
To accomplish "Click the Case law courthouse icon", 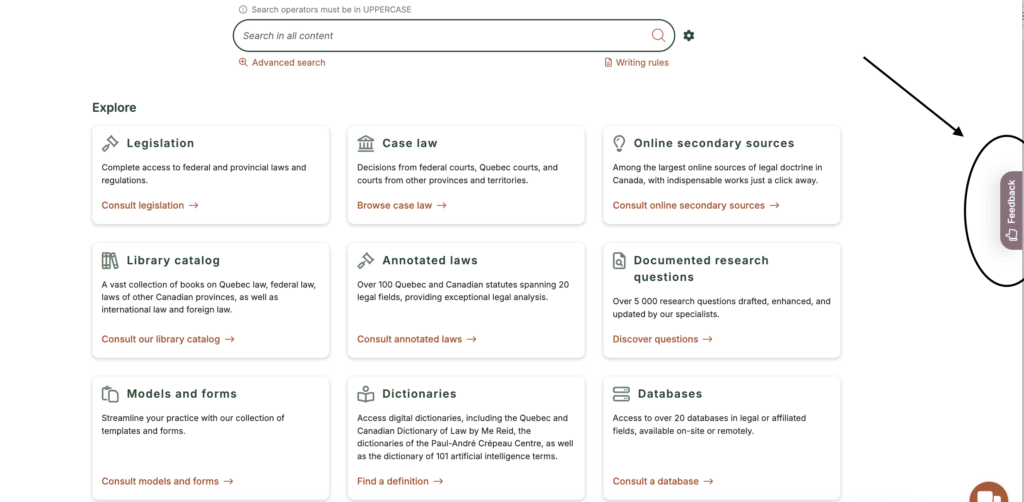I will [366, 143].
